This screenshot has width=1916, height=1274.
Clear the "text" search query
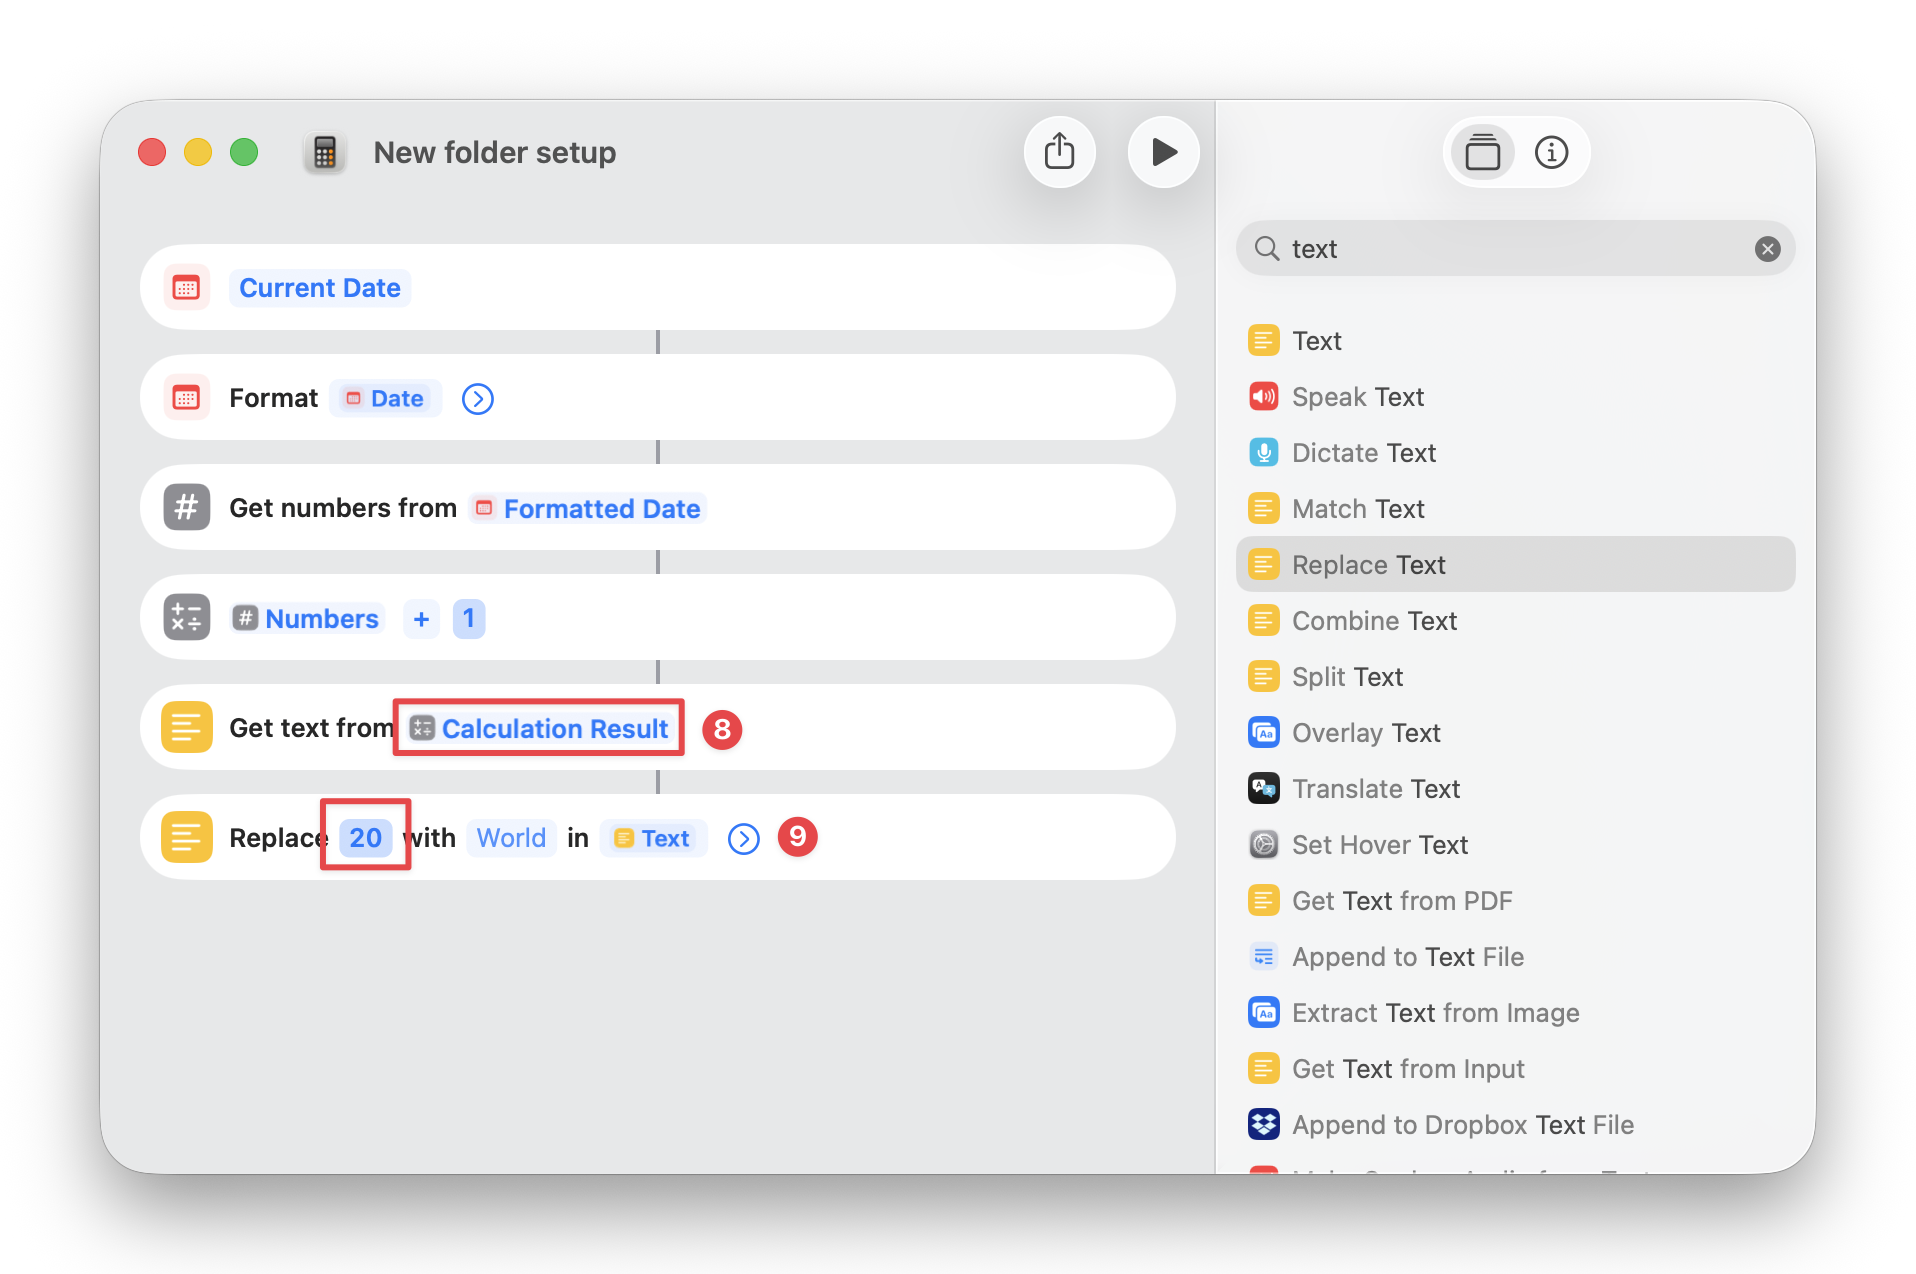[x=1768, y=249]
